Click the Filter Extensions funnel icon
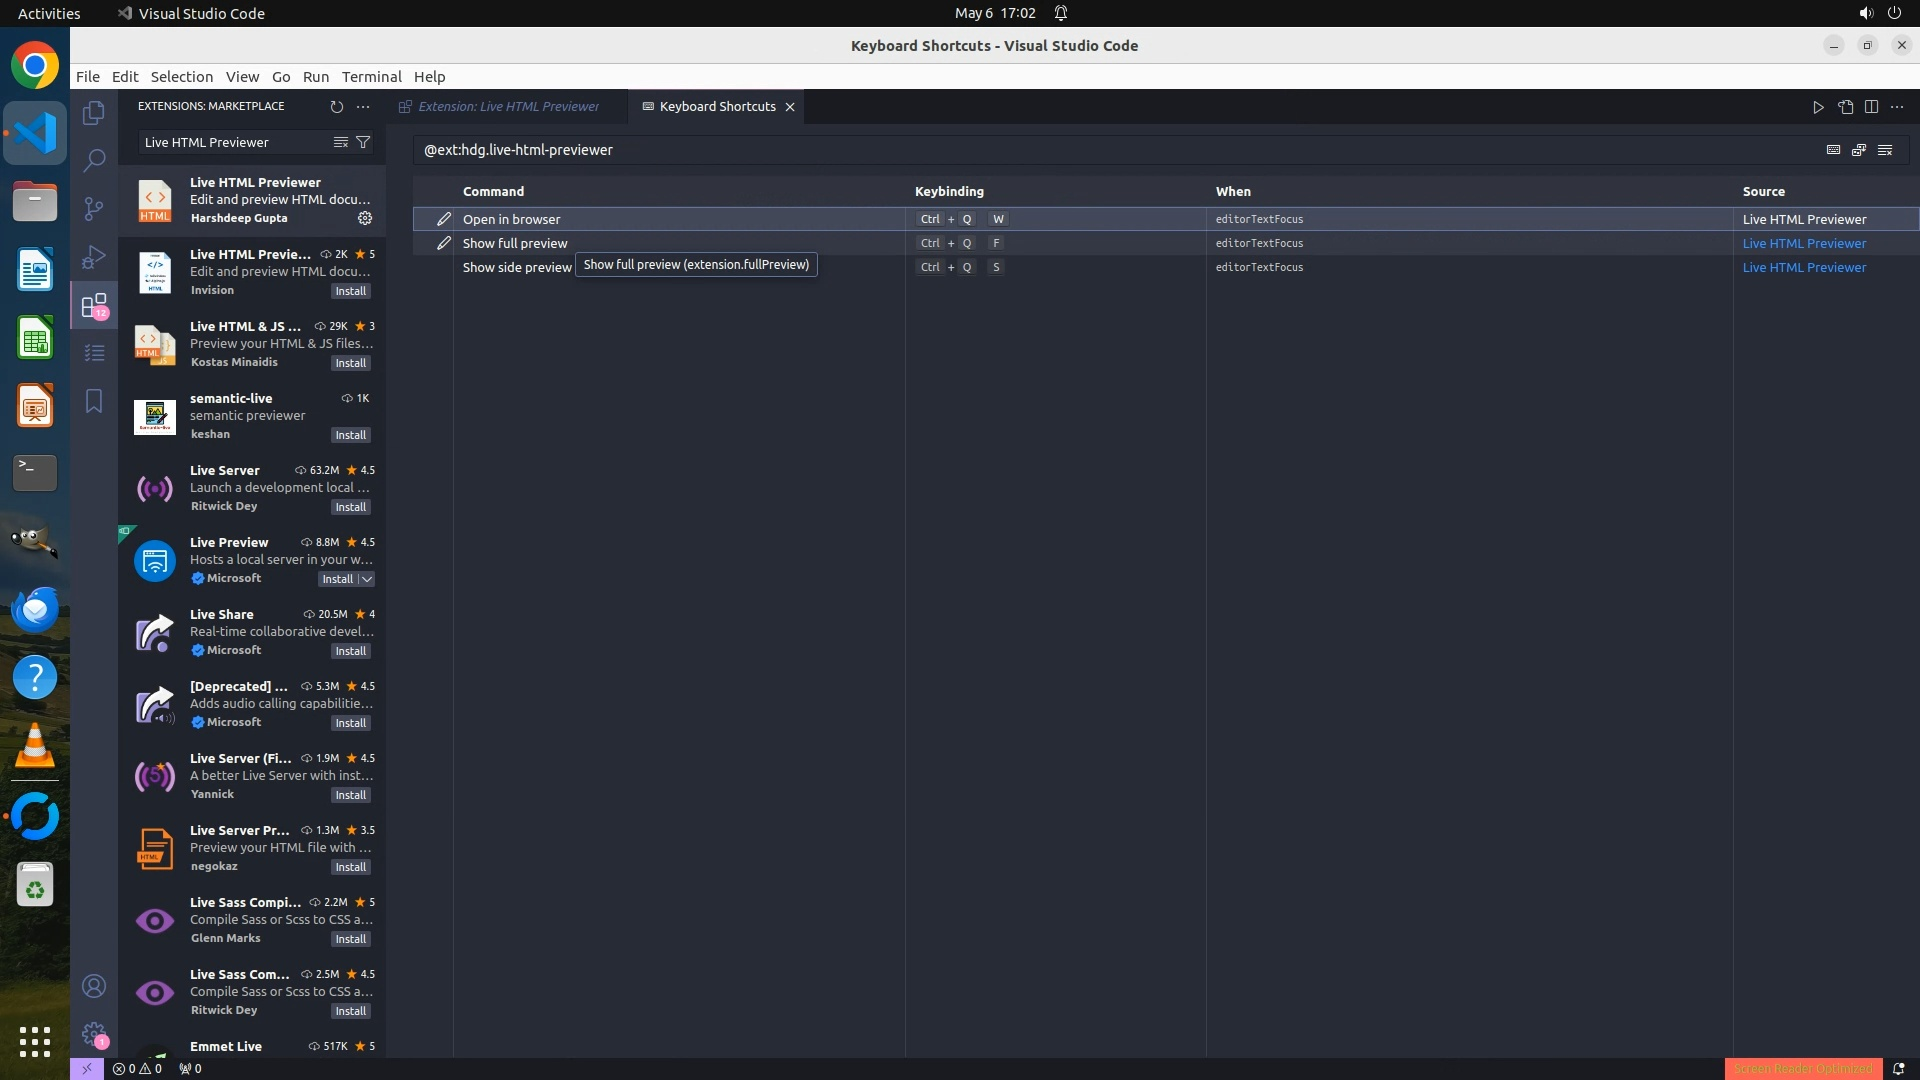The image size is (1920, 1080). (364, 142)
